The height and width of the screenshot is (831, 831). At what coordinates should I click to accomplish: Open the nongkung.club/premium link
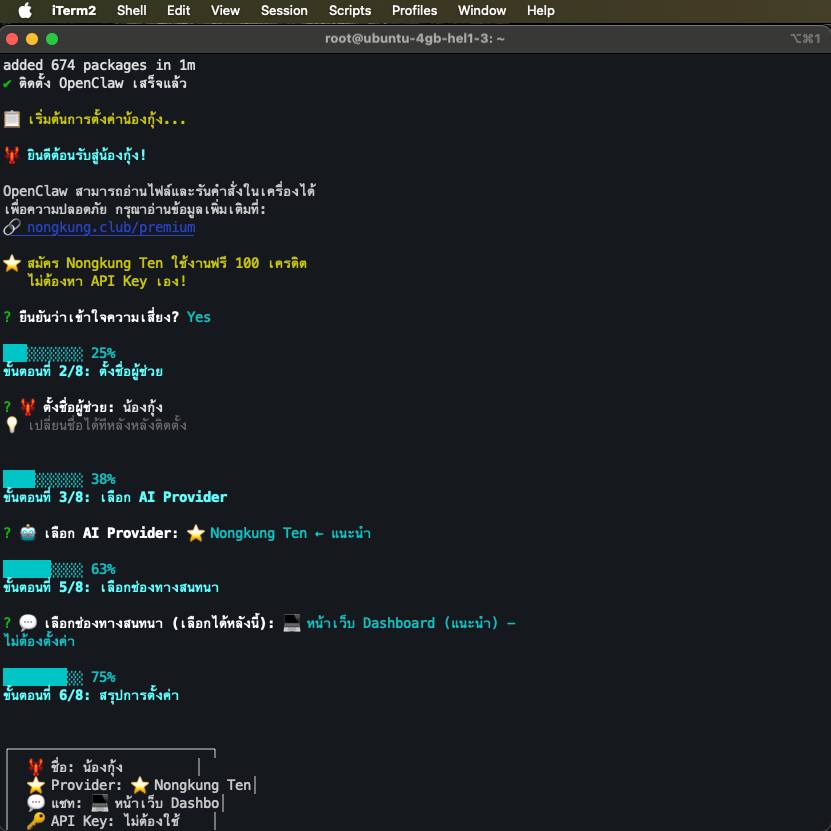tap(110, 227)
